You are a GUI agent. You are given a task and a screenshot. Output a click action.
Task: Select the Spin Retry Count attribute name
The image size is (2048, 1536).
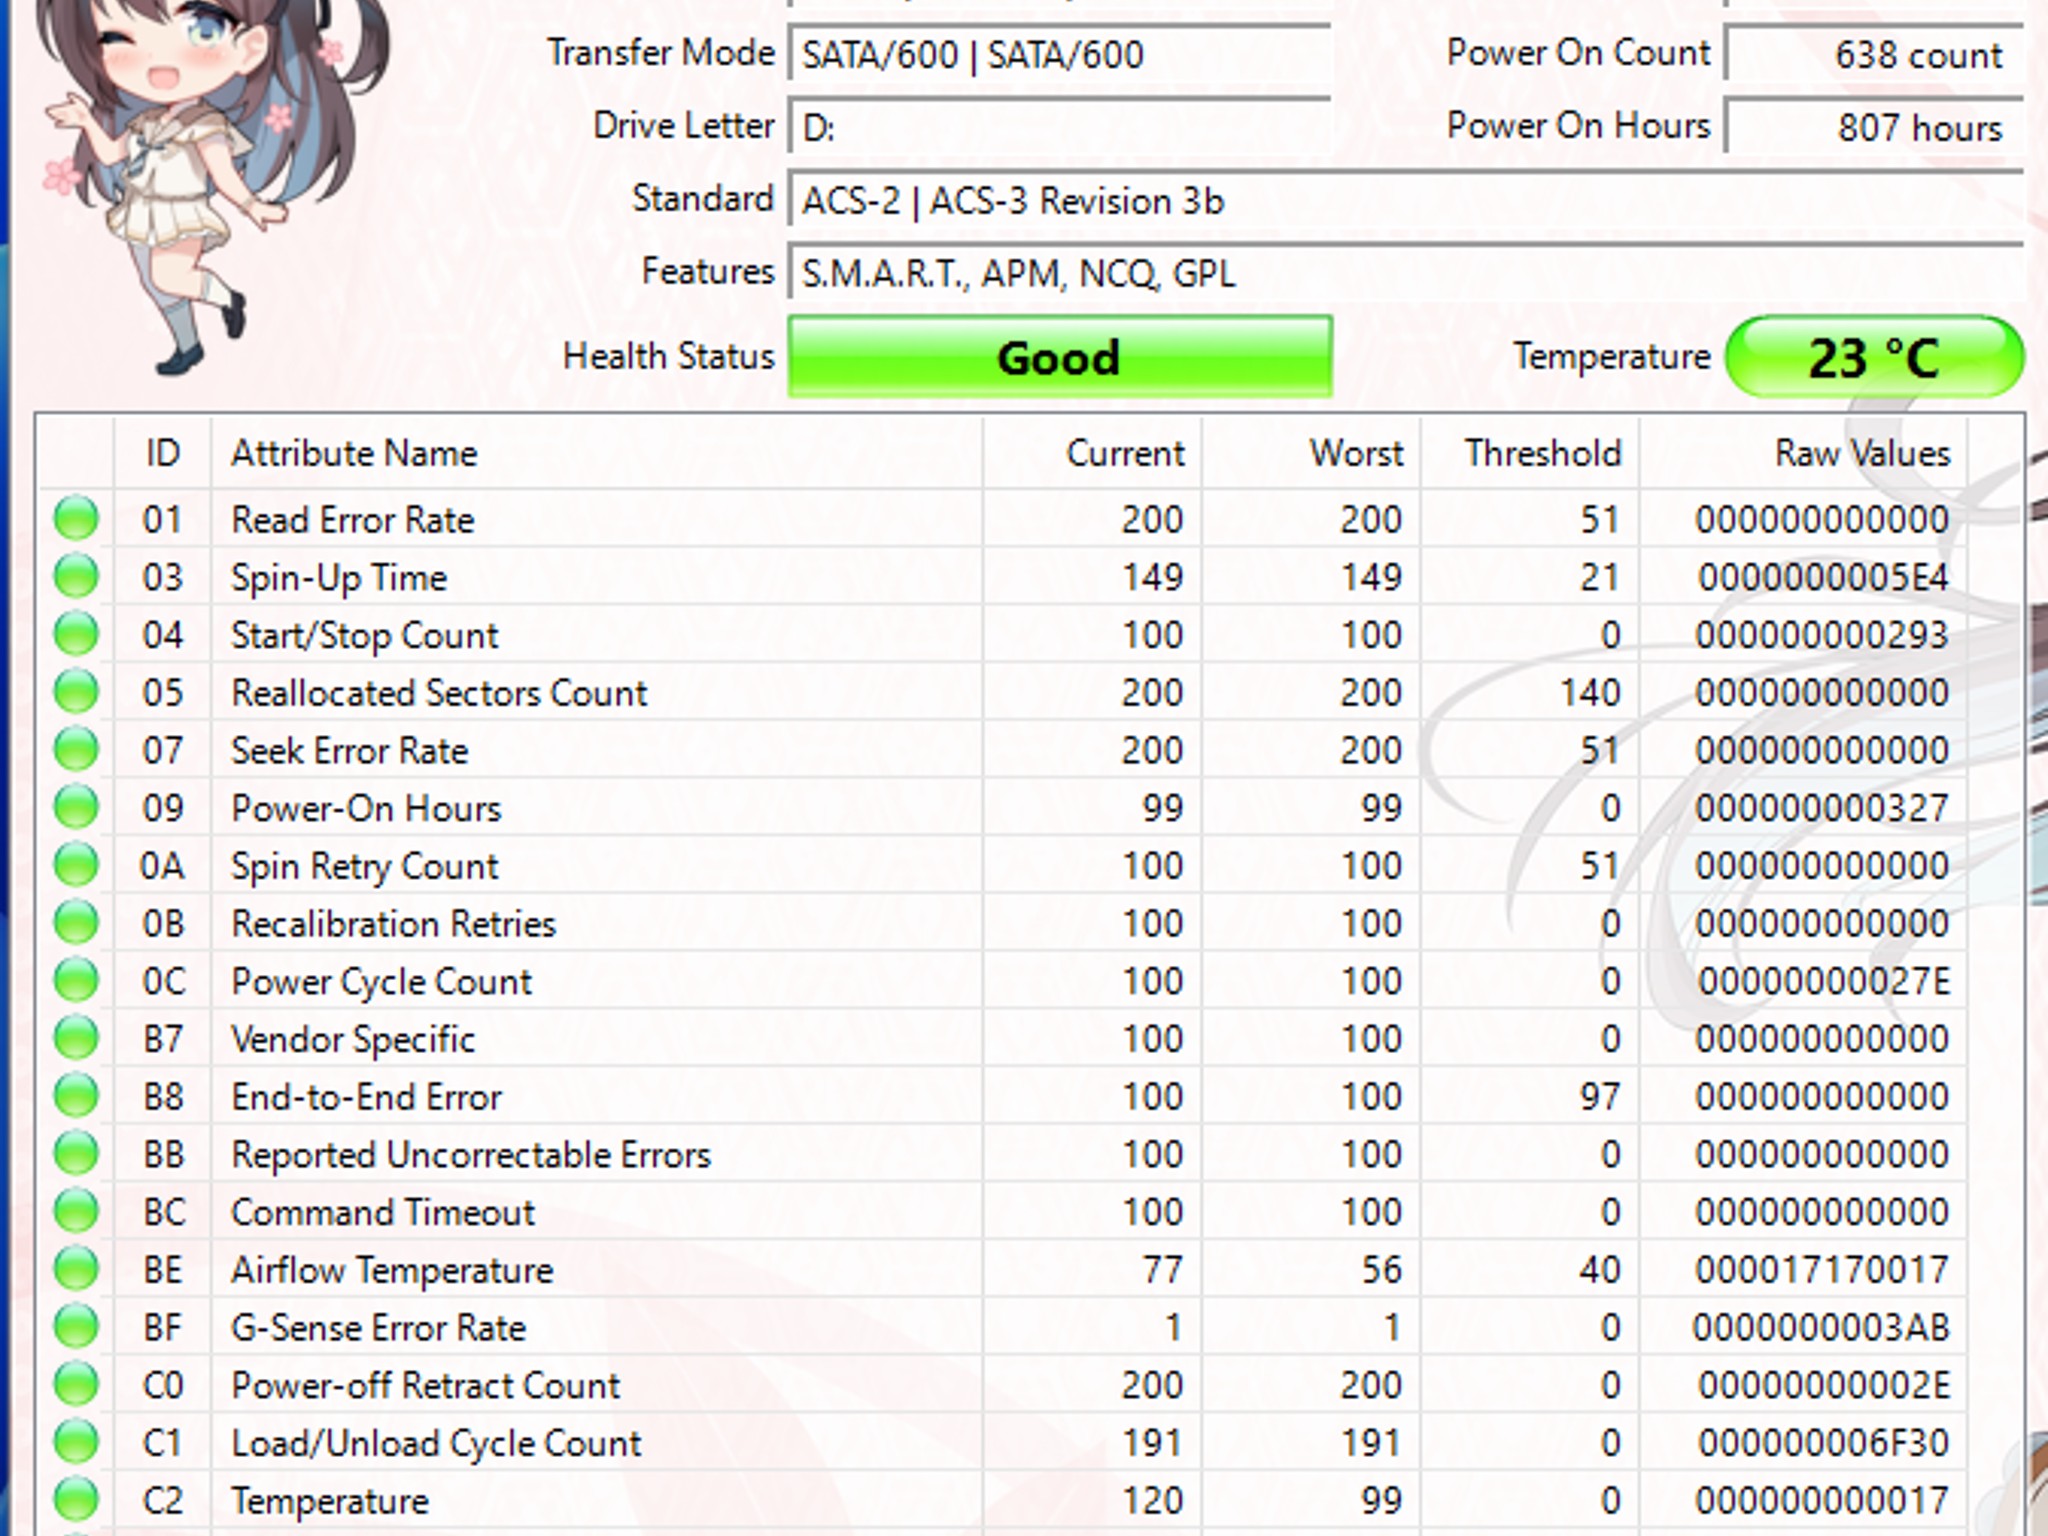point(365,867)
